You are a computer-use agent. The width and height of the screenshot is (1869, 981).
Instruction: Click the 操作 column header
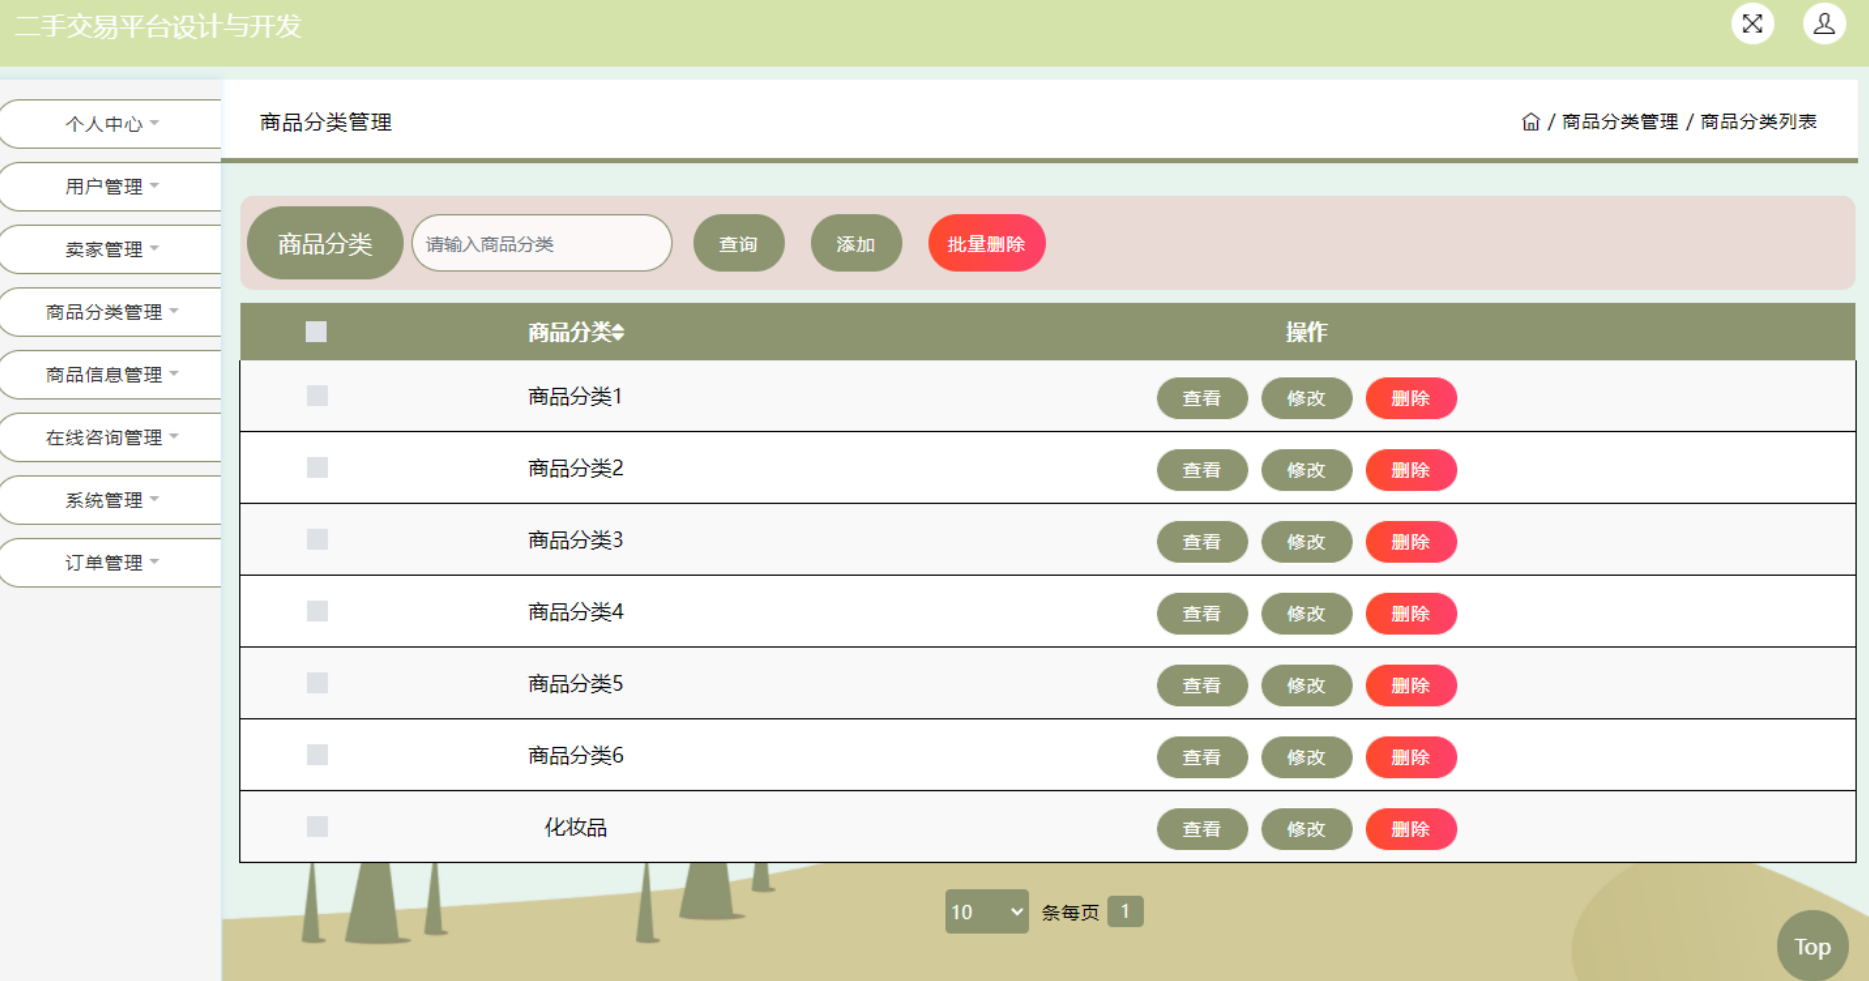coord(1306,332)
